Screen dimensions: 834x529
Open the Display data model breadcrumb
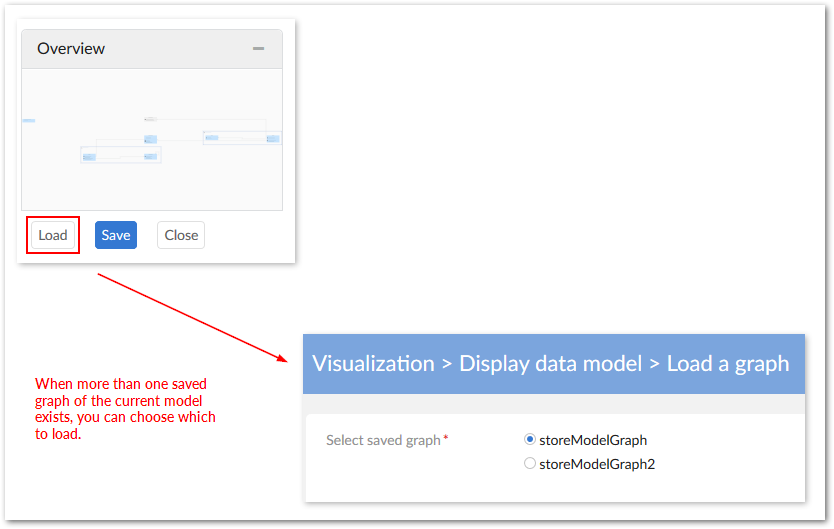550,364
